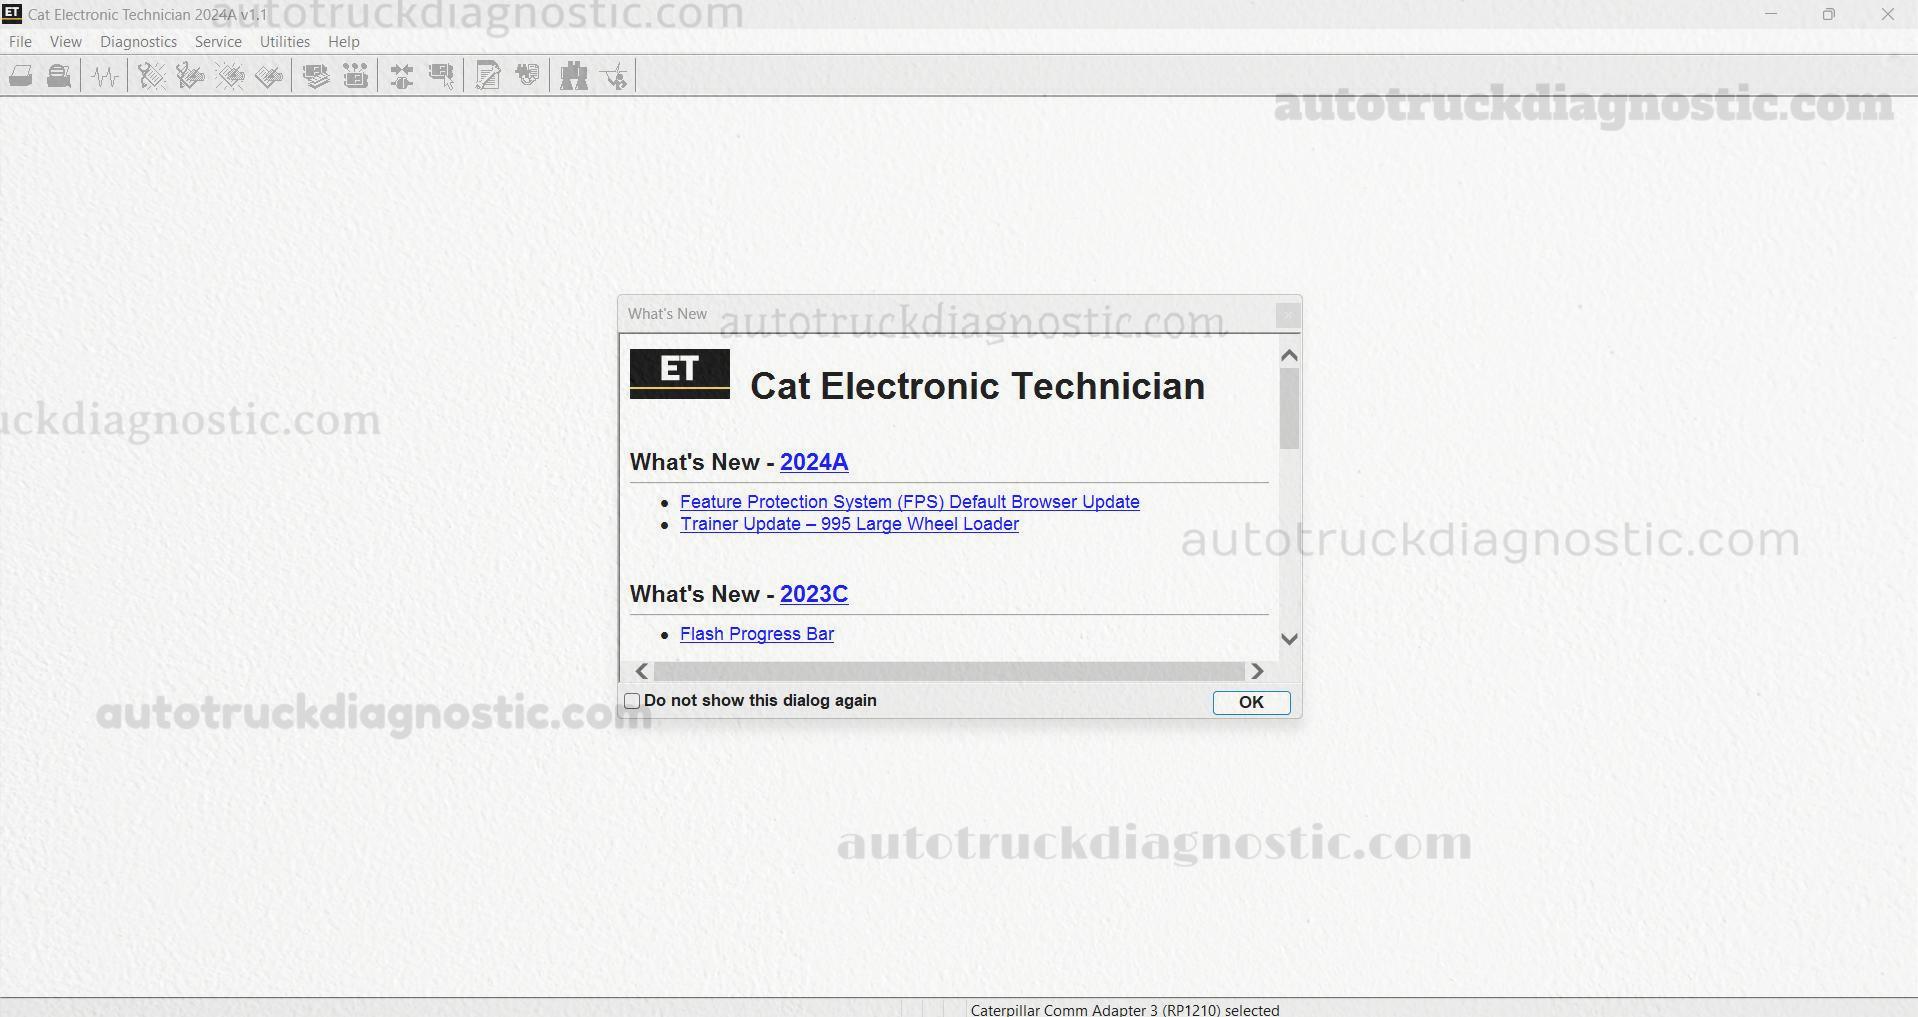Click the scroll right arrow in dialog

[1257, 671]
